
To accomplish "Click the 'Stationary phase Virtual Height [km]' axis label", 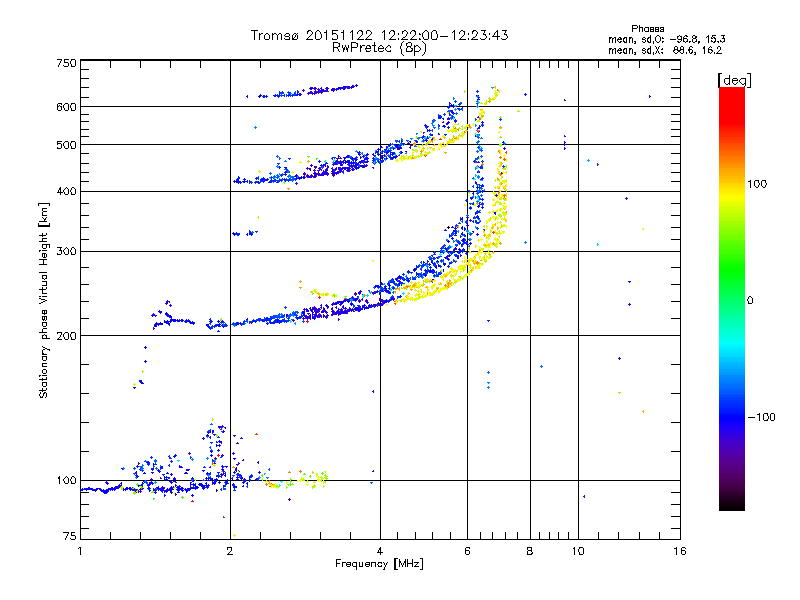I will point(44,299).
